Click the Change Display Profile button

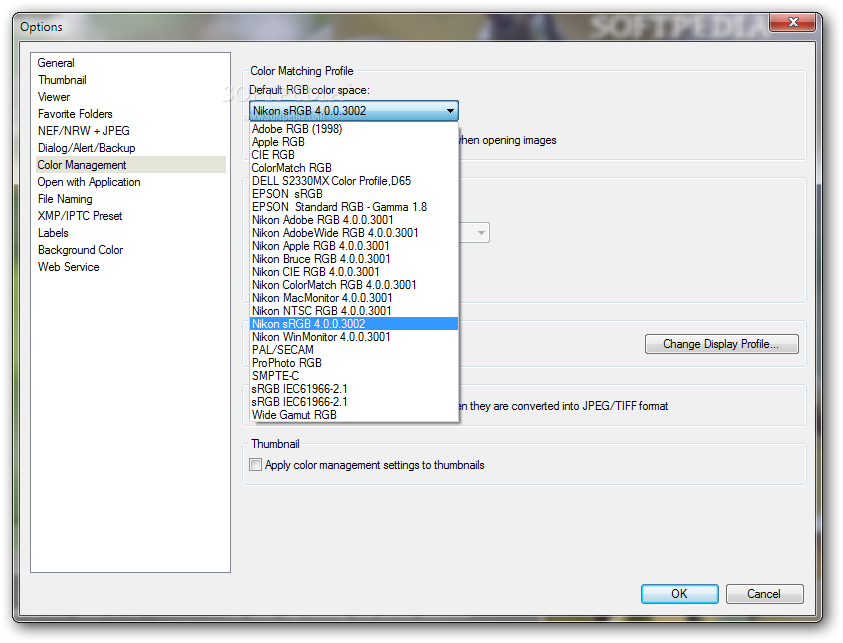click(x=721, y=344)
